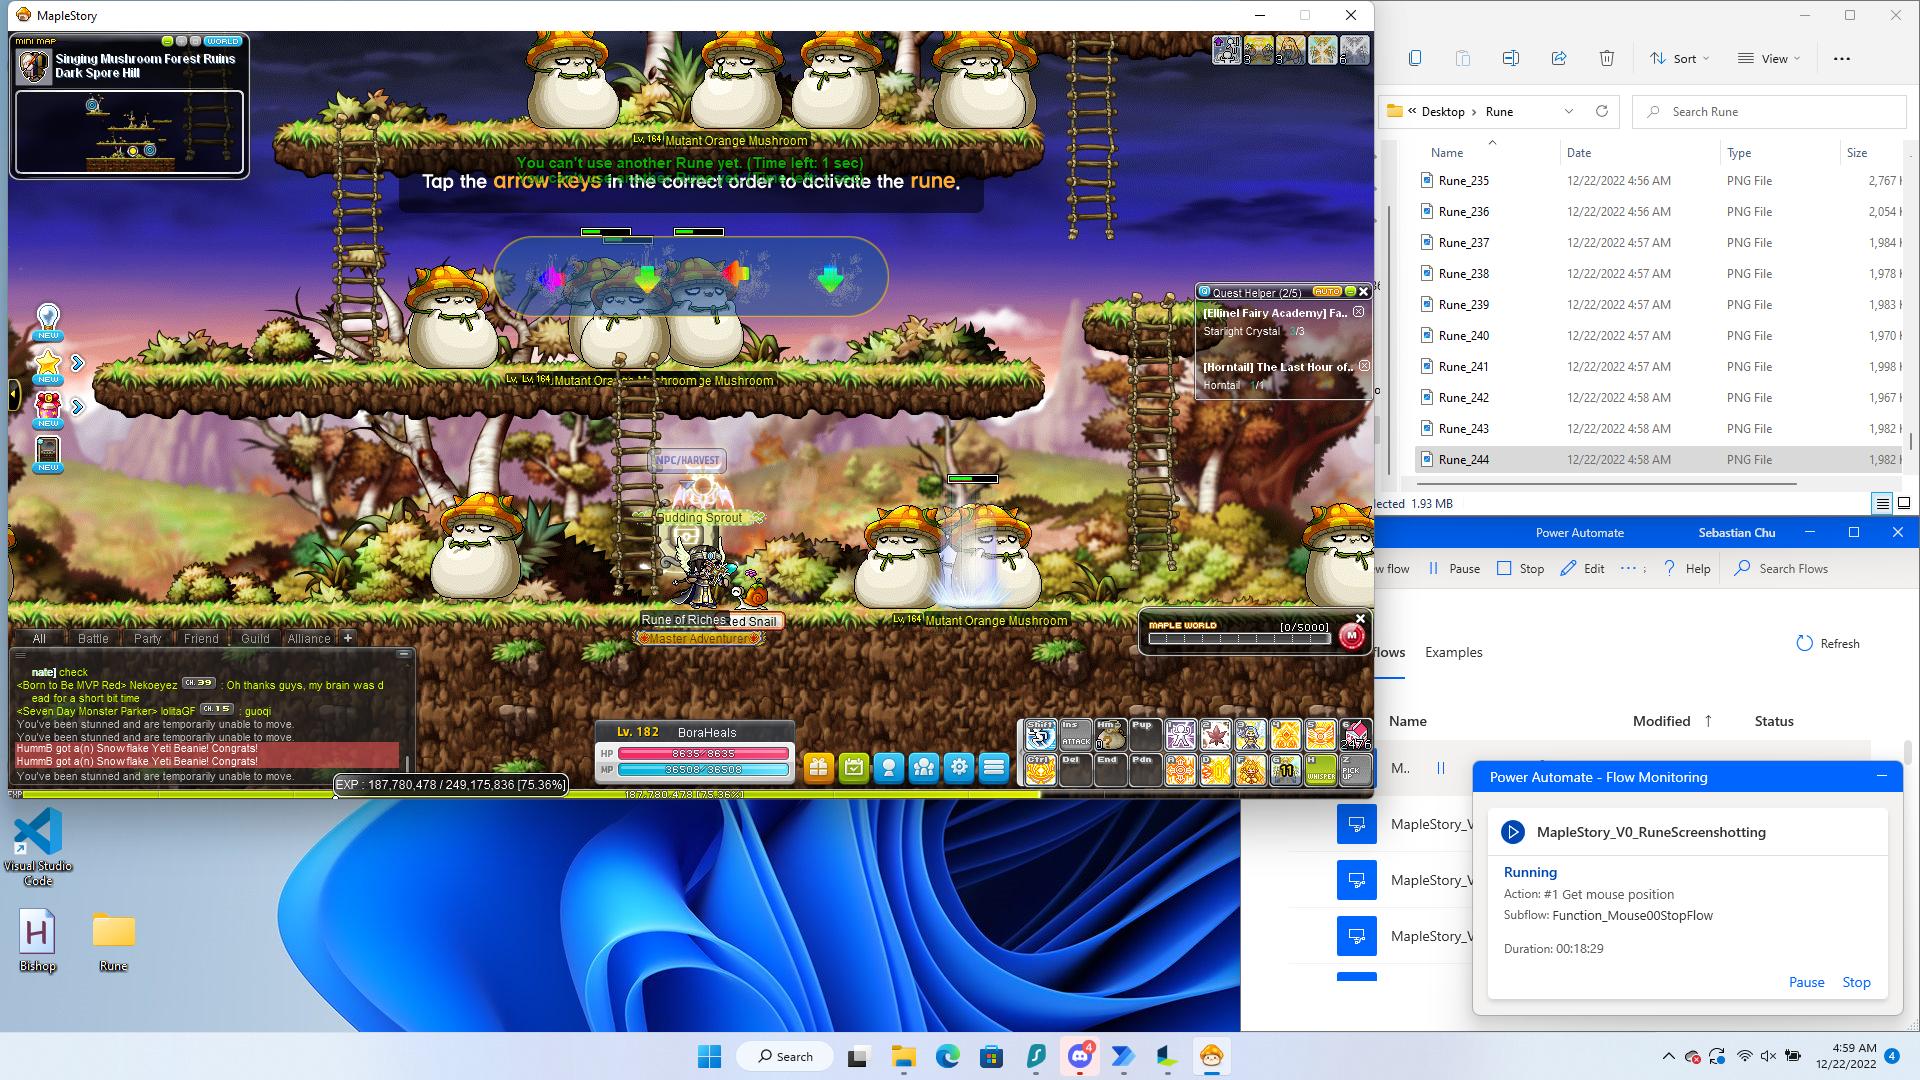This screenshot has width=1920, height=1080.
Task: Open the green event calendar button
Action: click(x=853, y=768)
